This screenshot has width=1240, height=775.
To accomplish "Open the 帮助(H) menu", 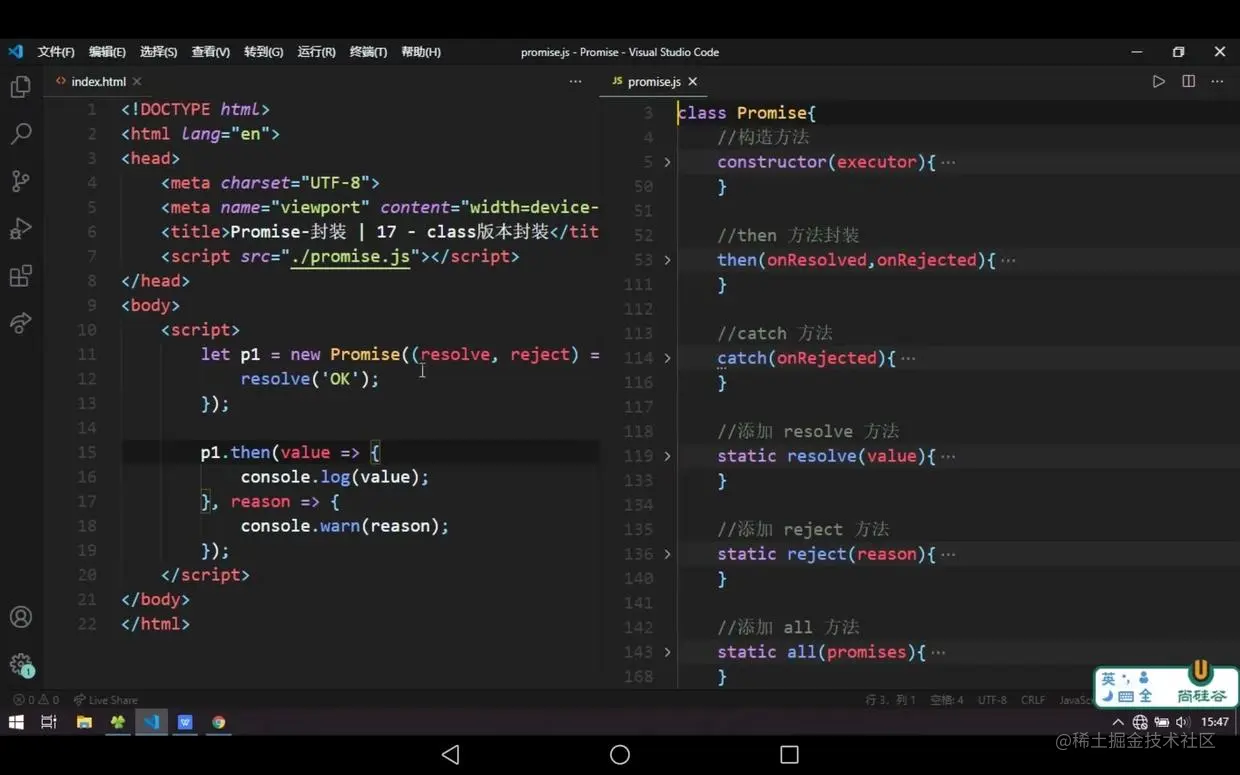I will (x=420, y=52).
